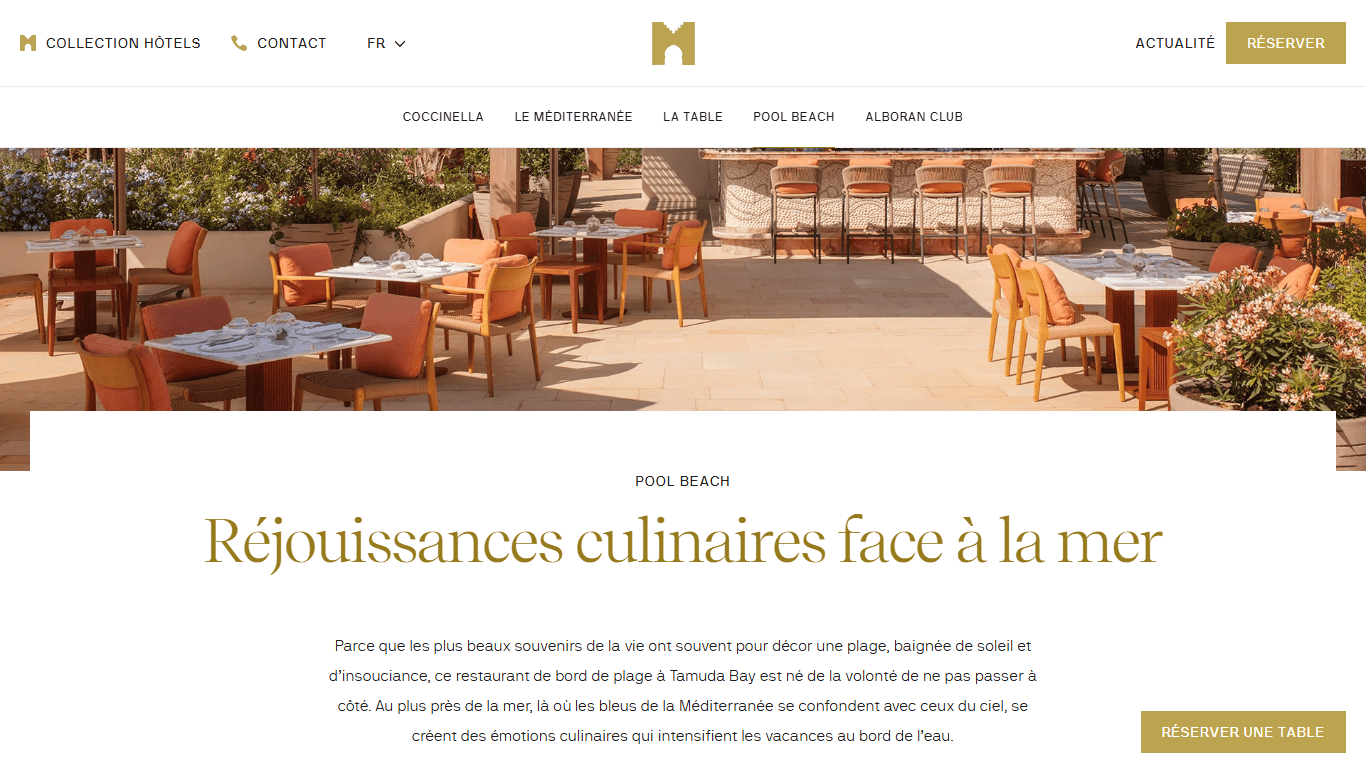Screen dimensions: 1366x768
Task: Click the small gold M icon beside Collection Hôtels
Action: [28, 43]
